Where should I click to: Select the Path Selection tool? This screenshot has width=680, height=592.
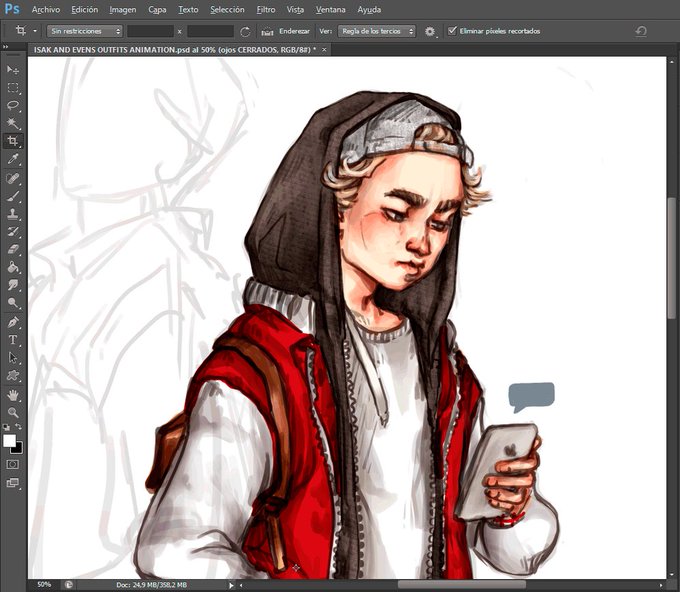[x=13, y=358]
